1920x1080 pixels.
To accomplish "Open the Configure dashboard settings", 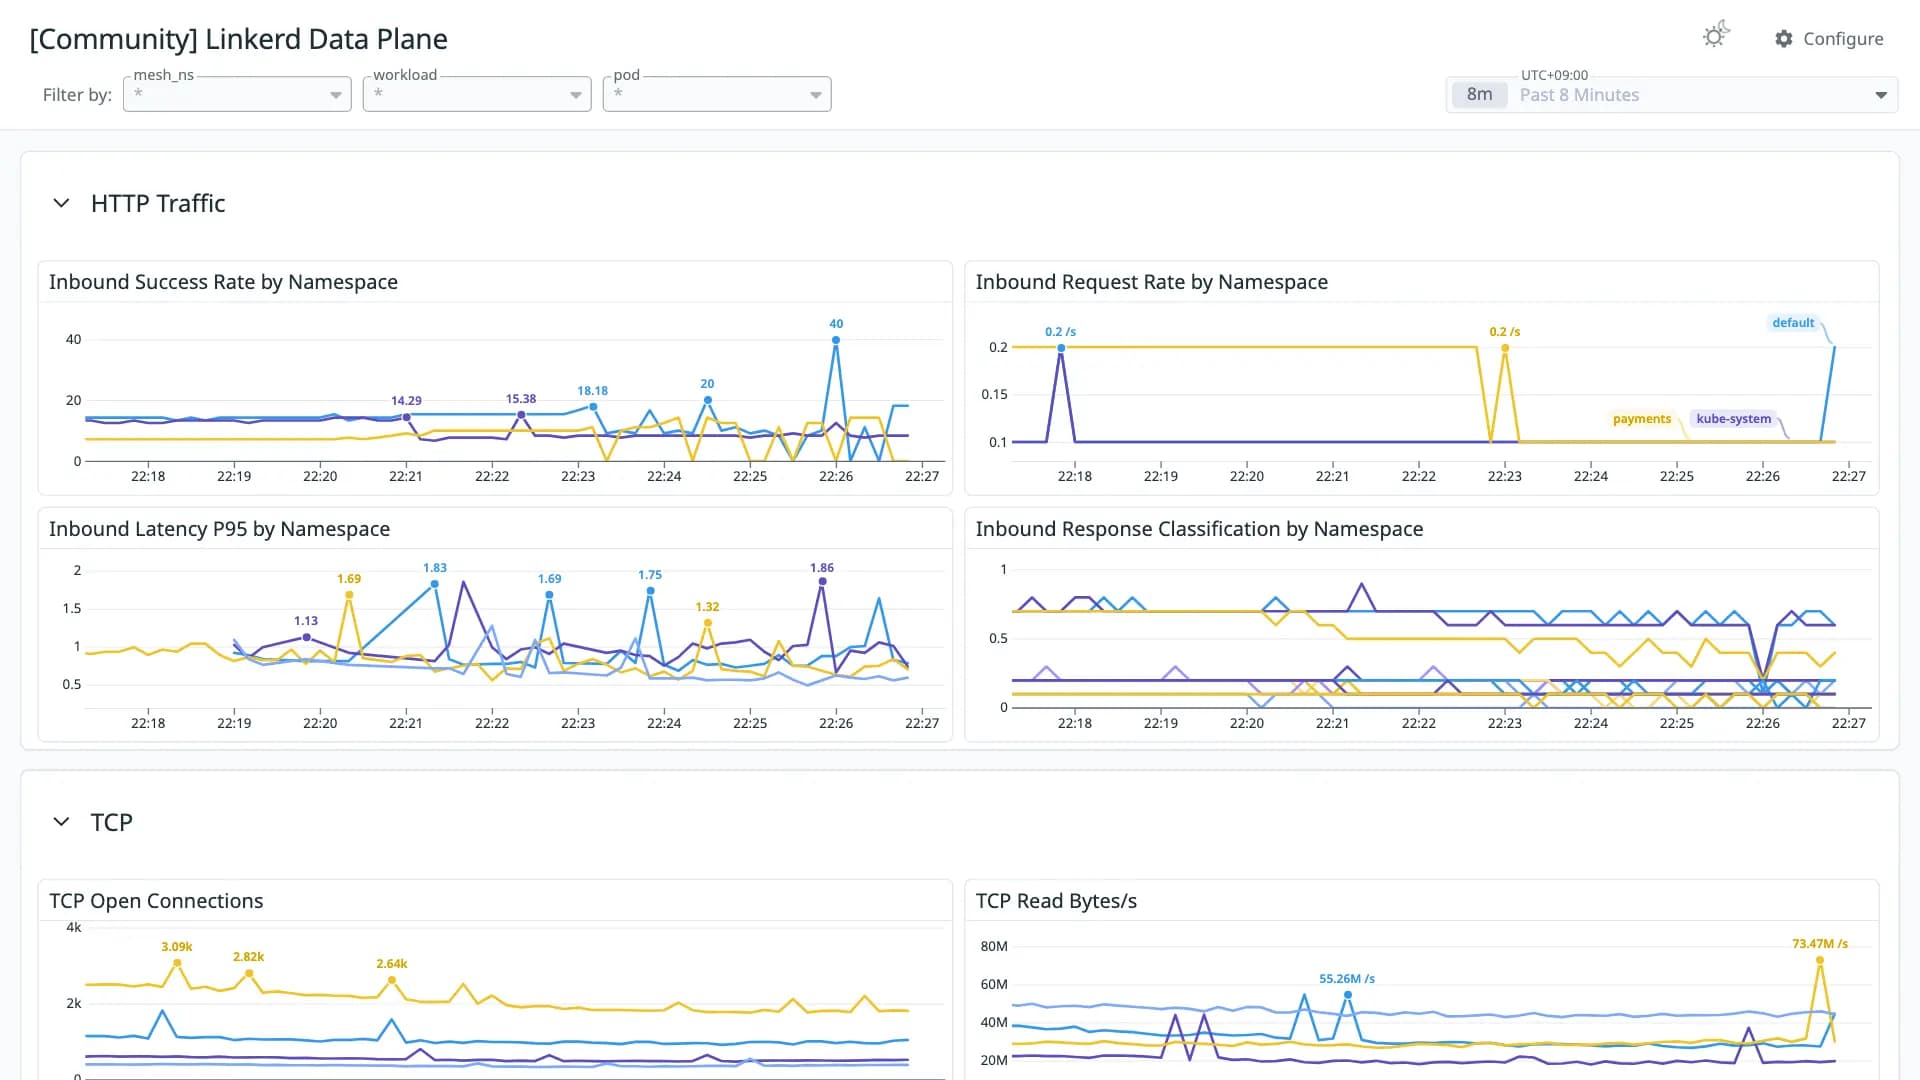I will (1829, 39).
